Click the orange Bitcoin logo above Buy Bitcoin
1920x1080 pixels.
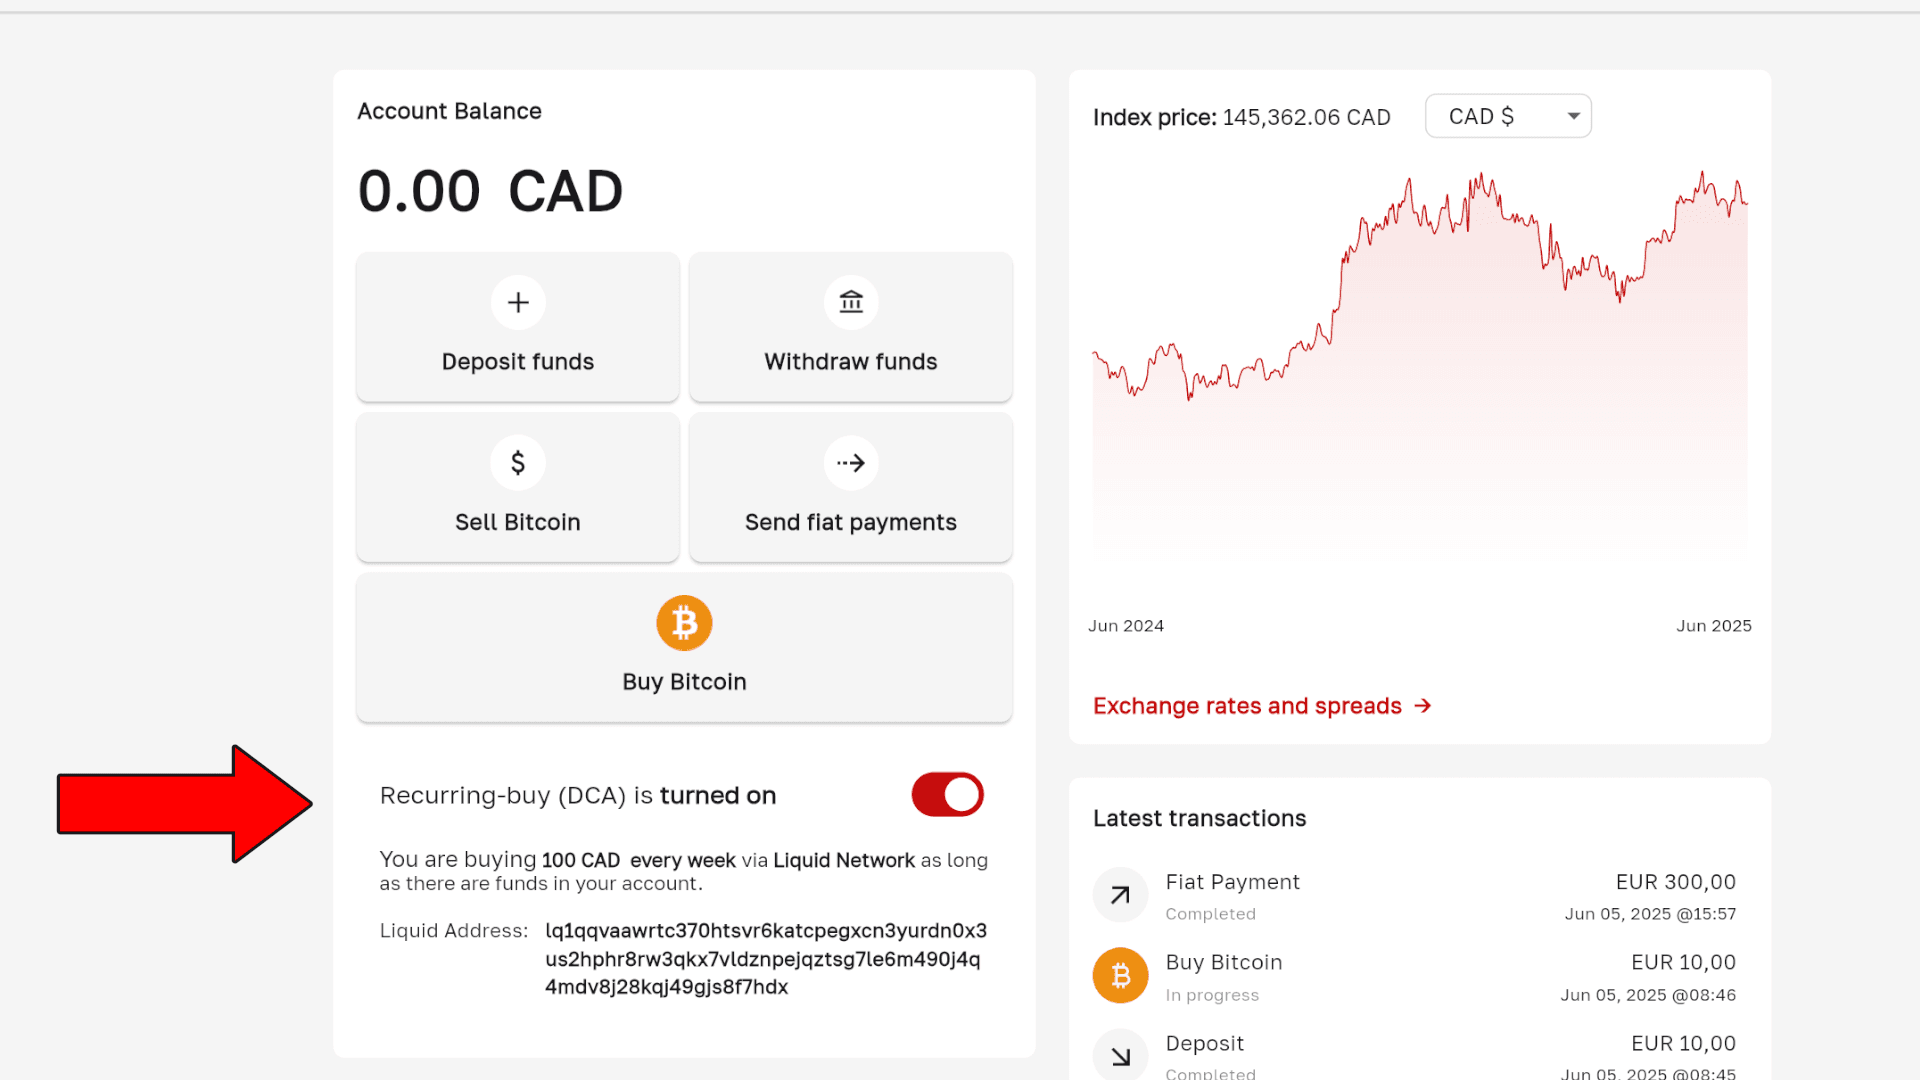684,623
